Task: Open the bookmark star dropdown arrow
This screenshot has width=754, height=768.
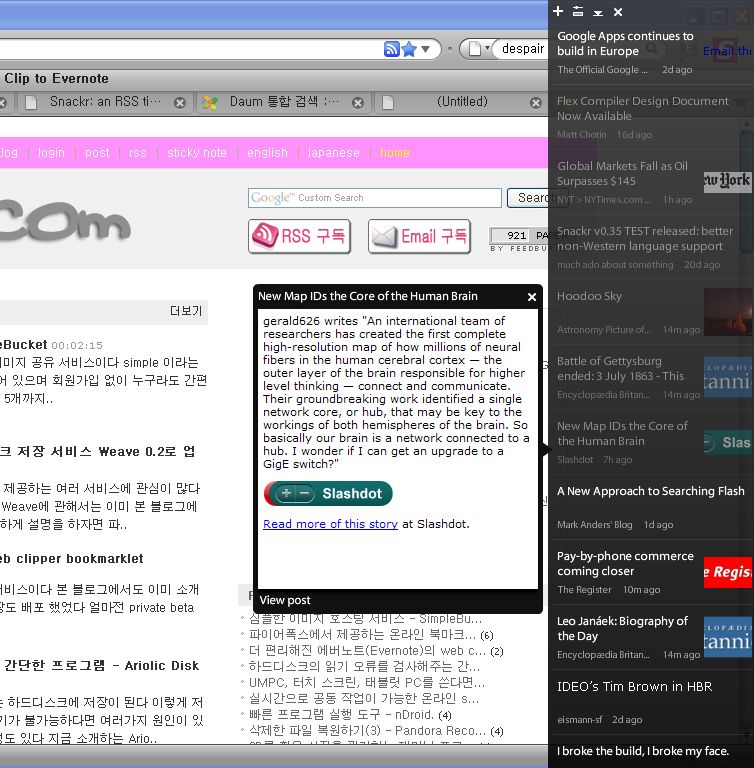Action: pos(425,49)
